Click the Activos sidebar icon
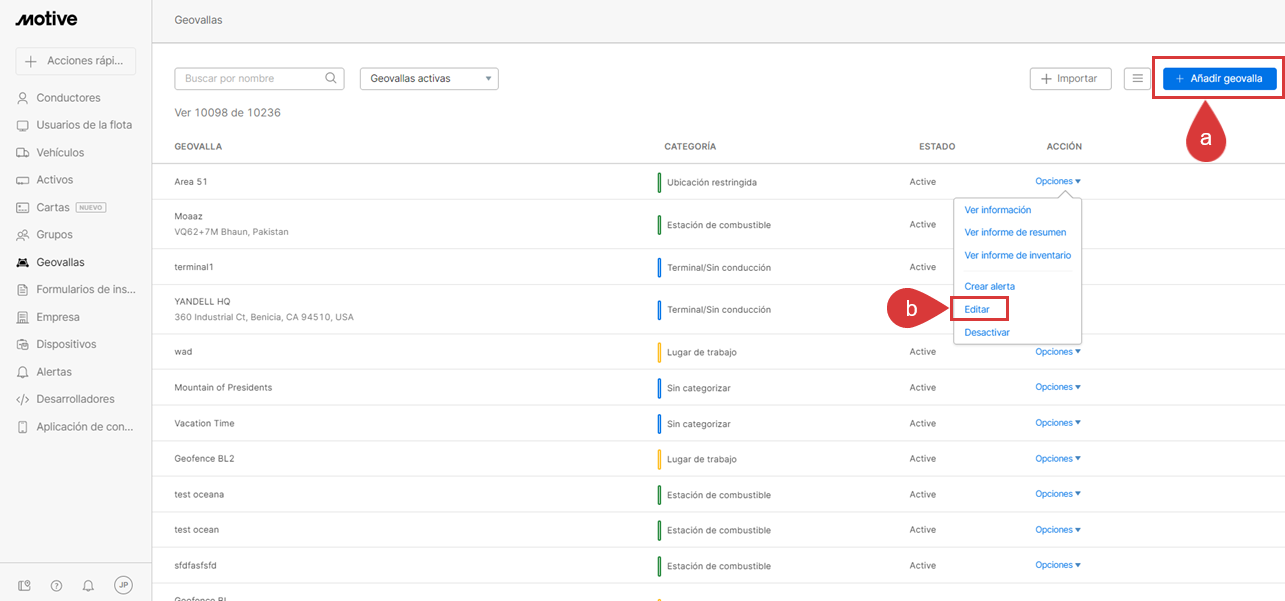This screenshot has width=1285, height=601. coord(23,180)
